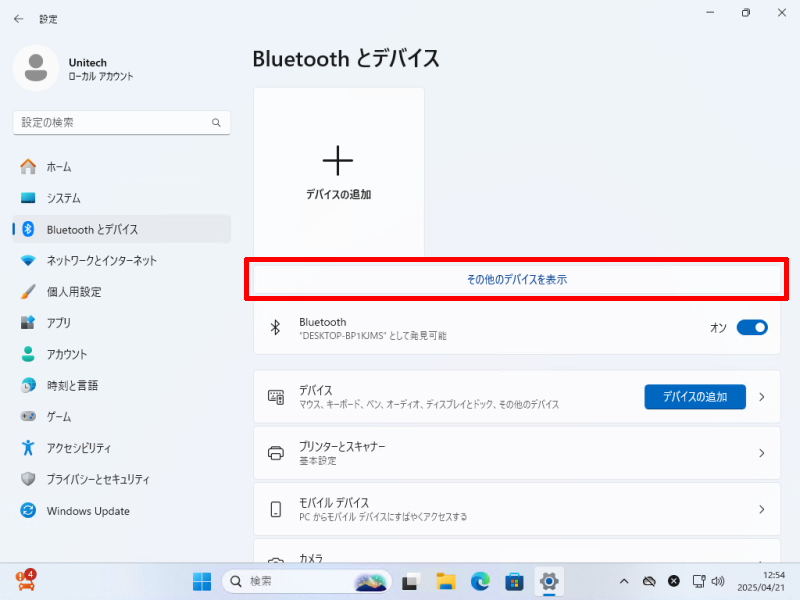Open the Task View taskbar icon

point(411,581)
